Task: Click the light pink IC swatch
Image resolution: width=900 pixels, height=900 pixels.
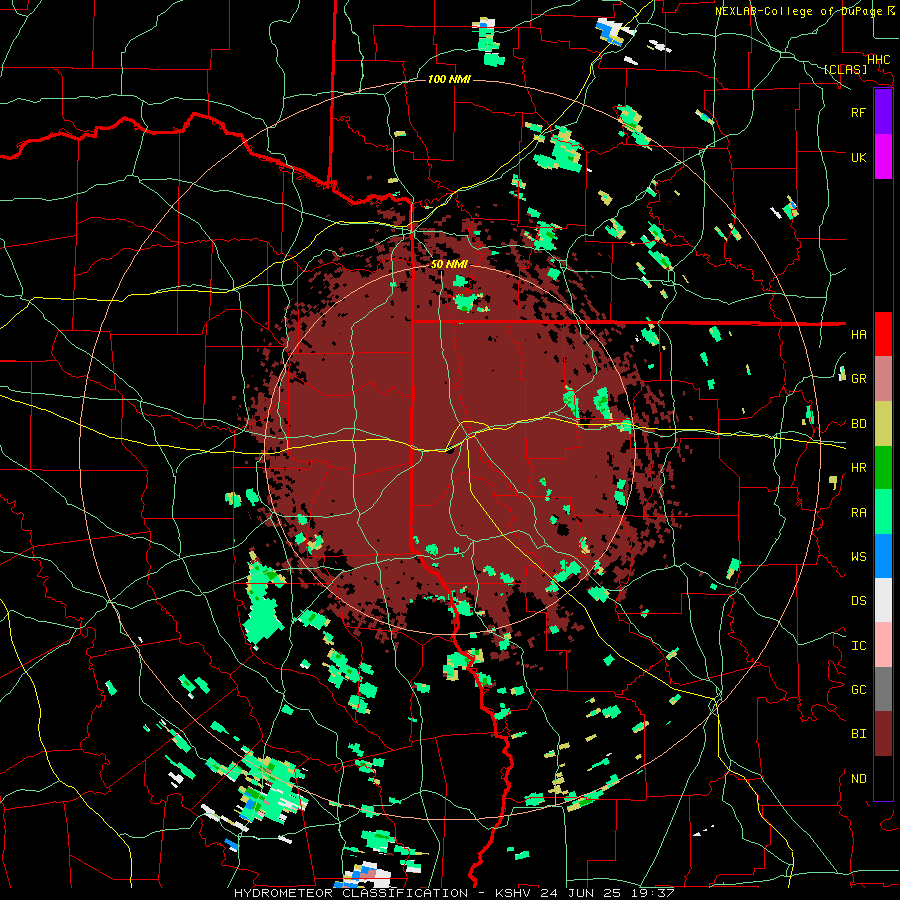Action: (x=883, y=645)
